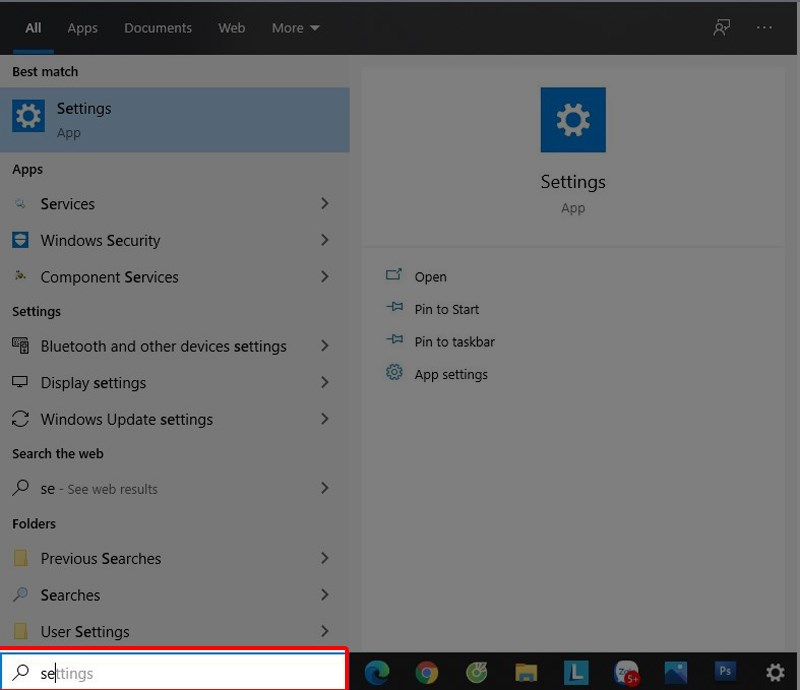Click Open in the Settings preview pane

click(430, 277)
